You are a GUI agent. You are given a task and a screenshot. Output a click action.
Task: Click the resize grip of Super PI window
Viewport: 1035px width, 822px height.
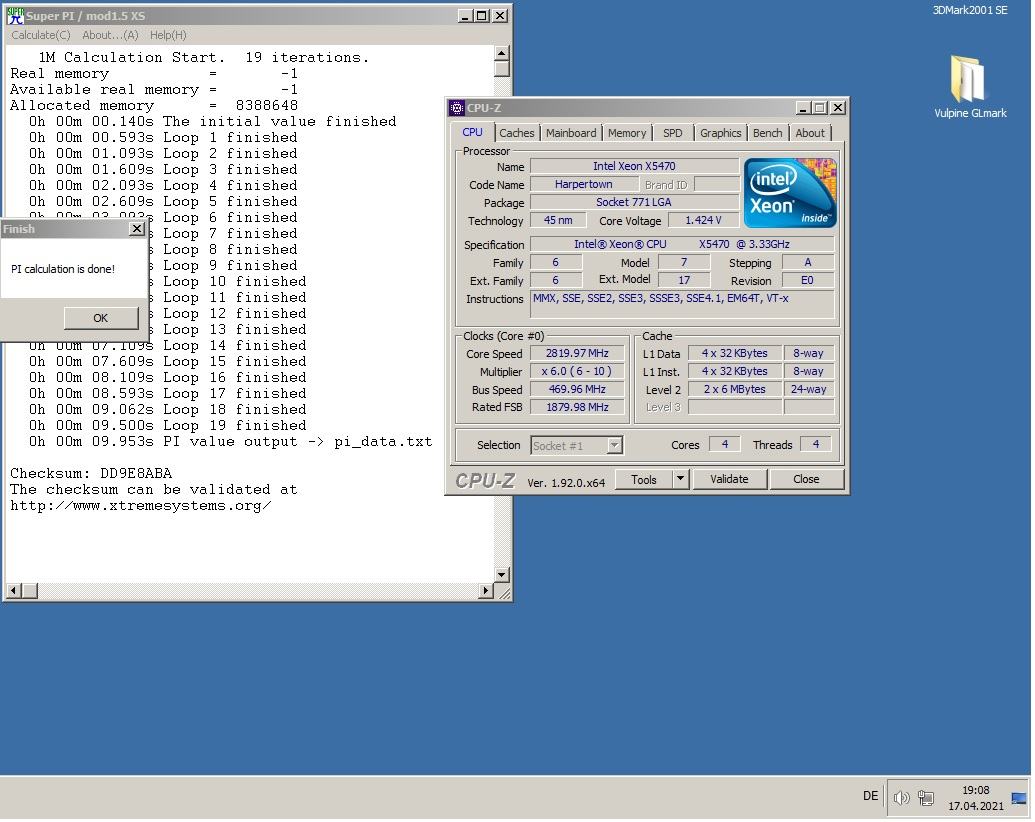pyautogui.click(x=504, y=593)
